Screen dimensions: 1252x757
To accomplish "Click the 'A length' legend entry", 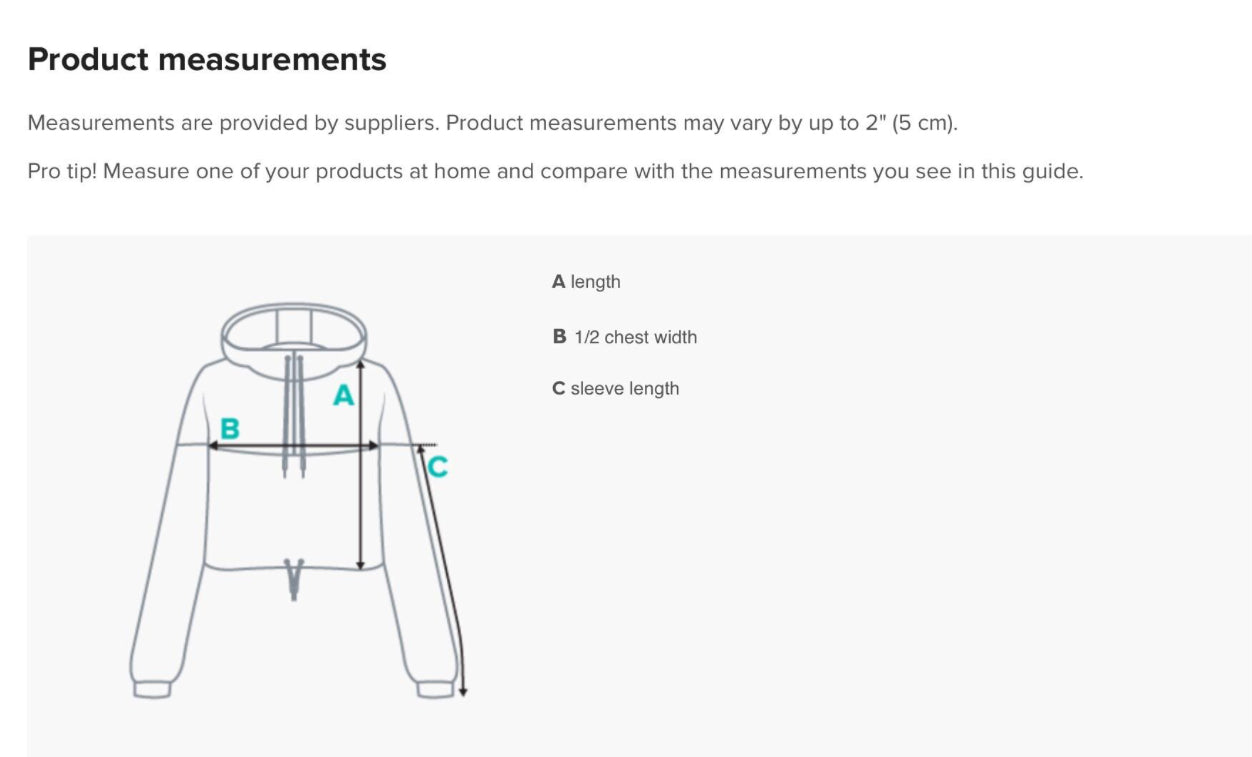I will (586, 282).
